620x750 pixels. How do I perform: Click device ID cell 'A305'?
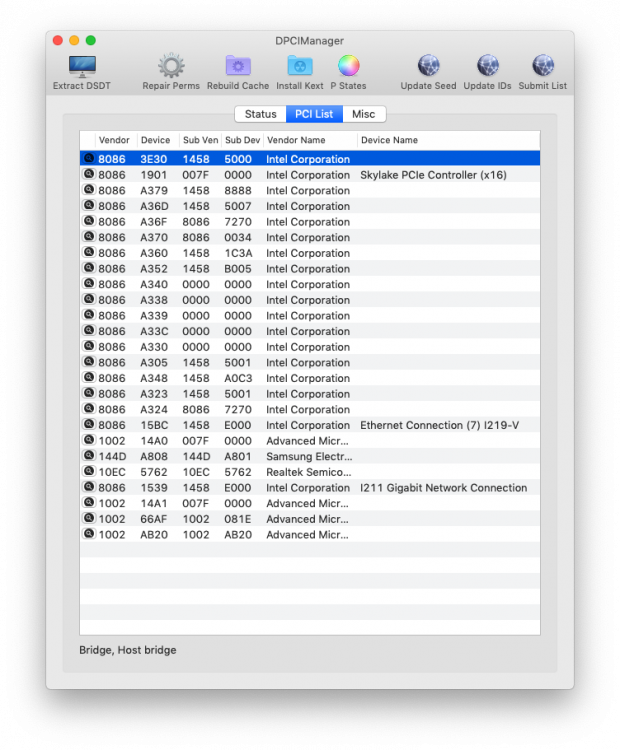click(x=154, y=363)
